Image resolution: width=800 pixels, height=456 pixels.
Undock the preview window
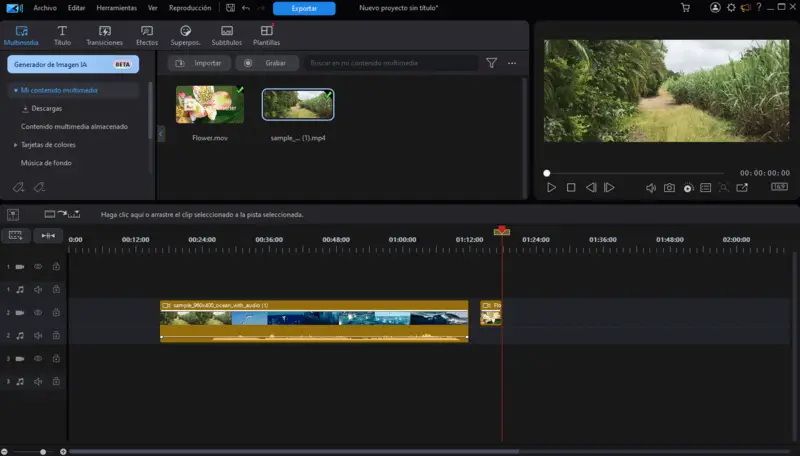click(742, 188)
